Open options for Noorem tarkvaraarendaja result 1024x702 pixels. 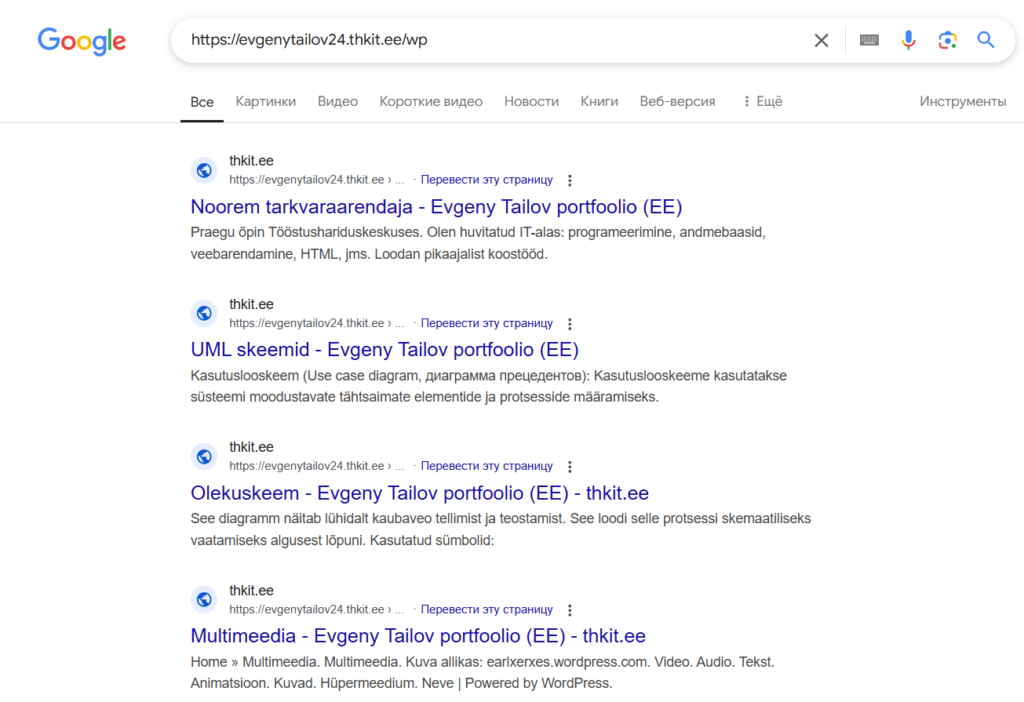(x=570, y=181)
